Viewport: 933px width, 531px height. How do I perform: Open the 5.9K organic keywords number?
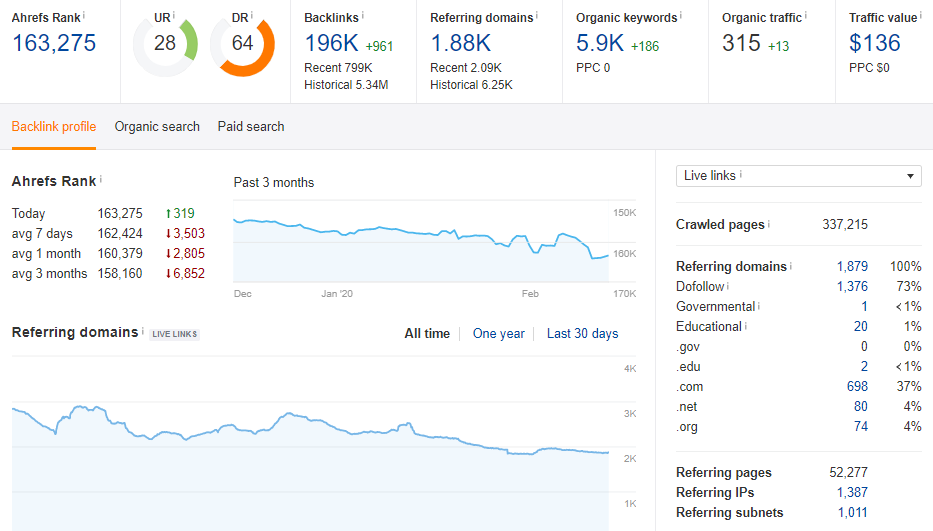point(600,43)
